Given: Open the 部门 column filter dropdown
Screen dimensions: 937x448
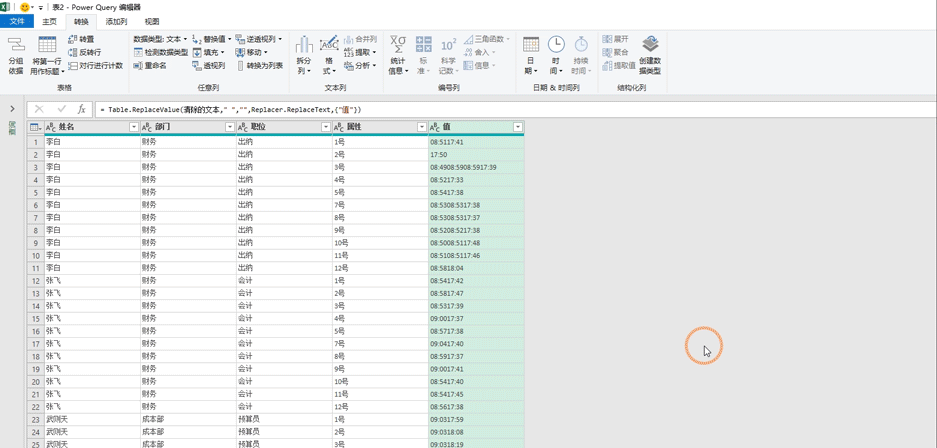Looking at the screenshot, I should pyautogui.click(x=229, y=127).
